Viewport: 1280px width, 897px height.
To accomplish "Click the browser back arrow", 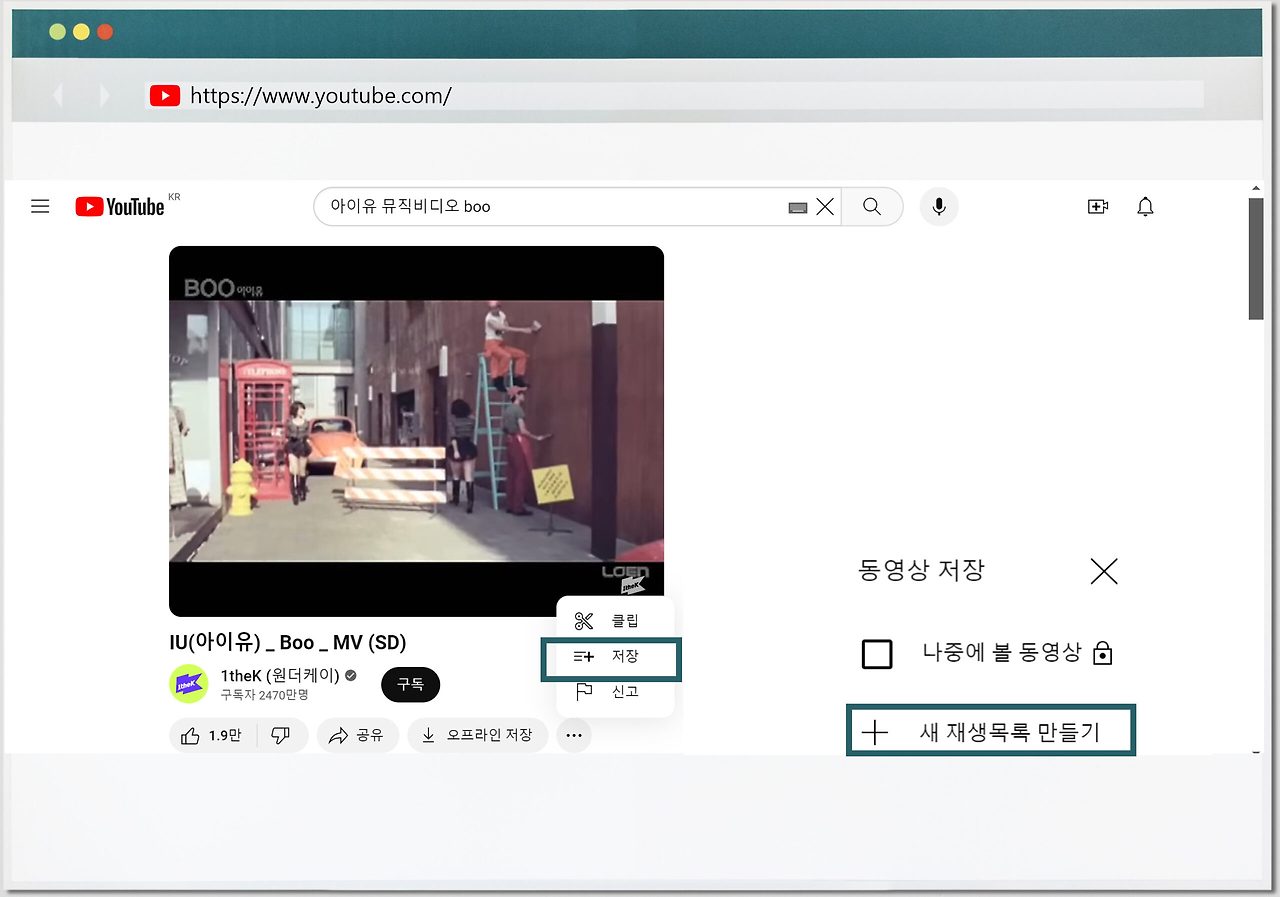I will pos(58,96).
